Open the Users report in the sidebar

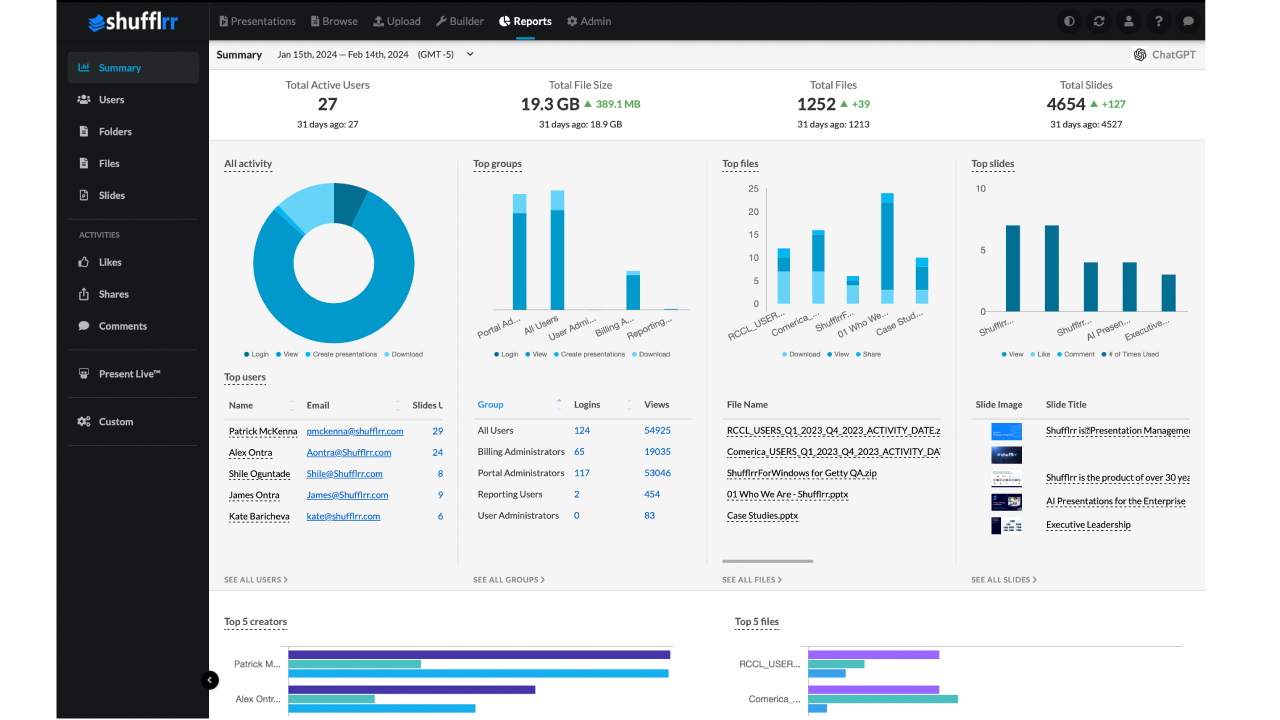point(133,100)
